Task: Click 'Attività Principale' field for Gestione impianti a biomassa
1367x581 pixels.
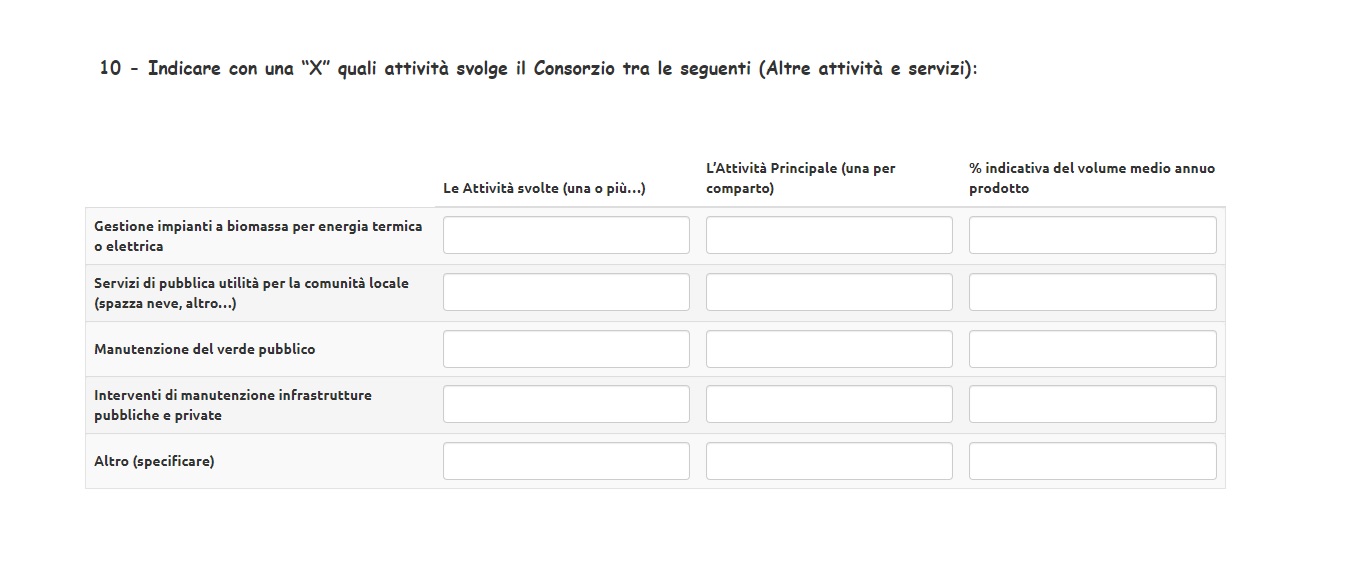Action: click(x=829, y=235)
